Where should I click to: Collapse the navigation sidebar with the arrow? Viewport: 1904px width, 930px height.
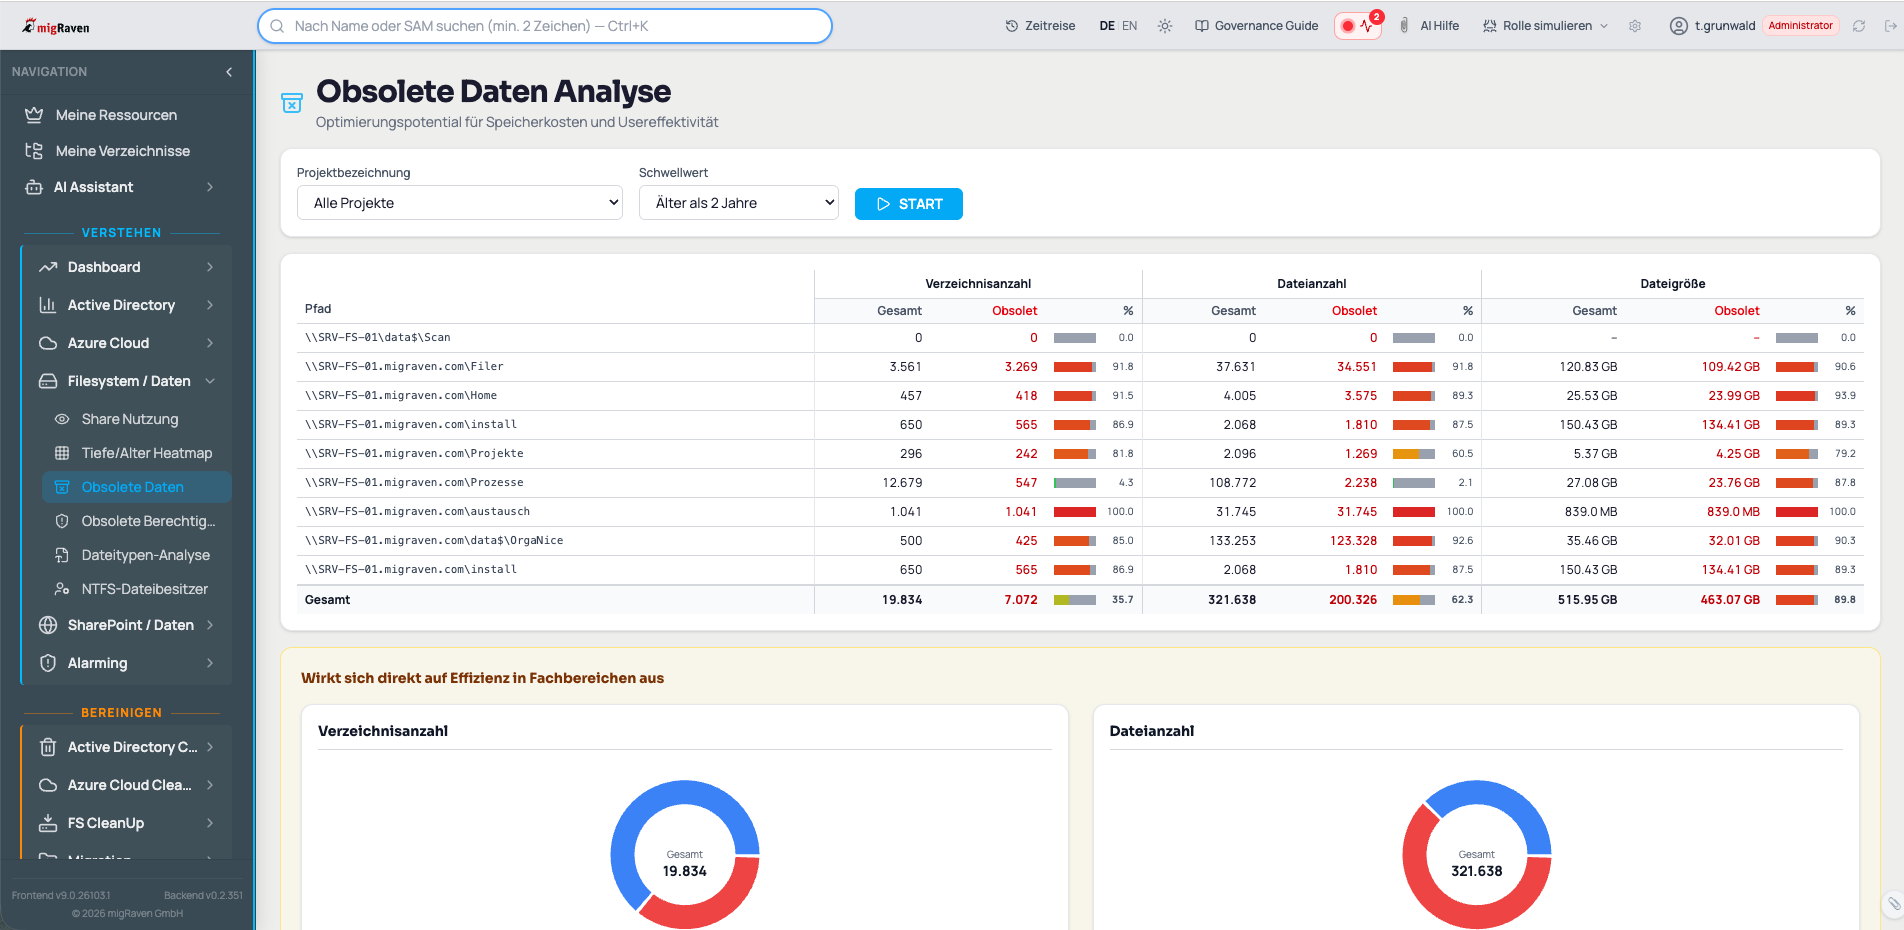pos(229,72)
